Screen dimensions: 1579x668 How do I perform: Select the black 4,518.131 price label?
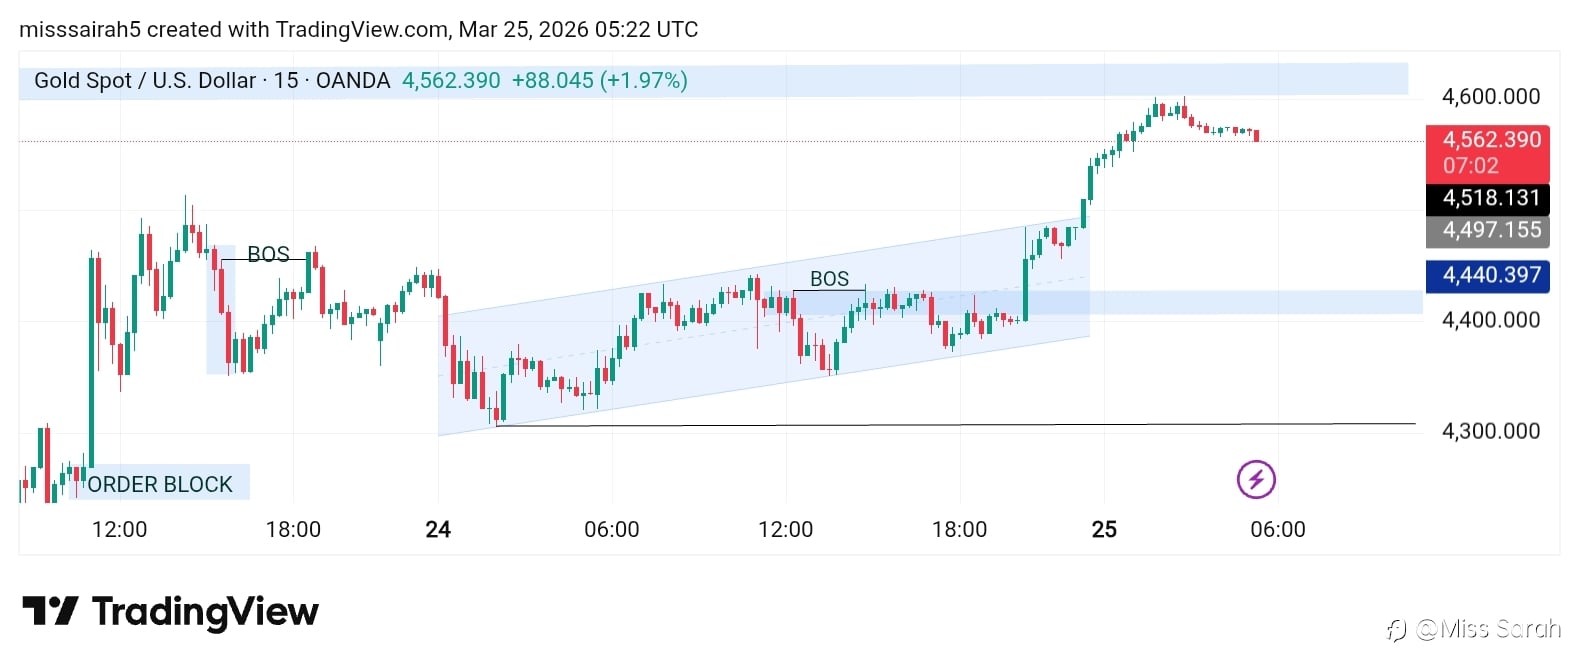(1490, 198)
